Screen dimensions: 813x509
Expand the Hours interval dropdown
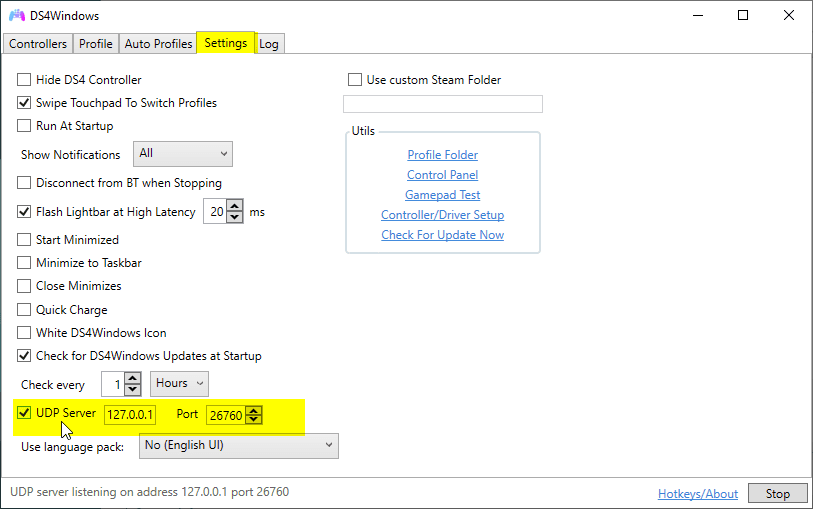point(180,383)
